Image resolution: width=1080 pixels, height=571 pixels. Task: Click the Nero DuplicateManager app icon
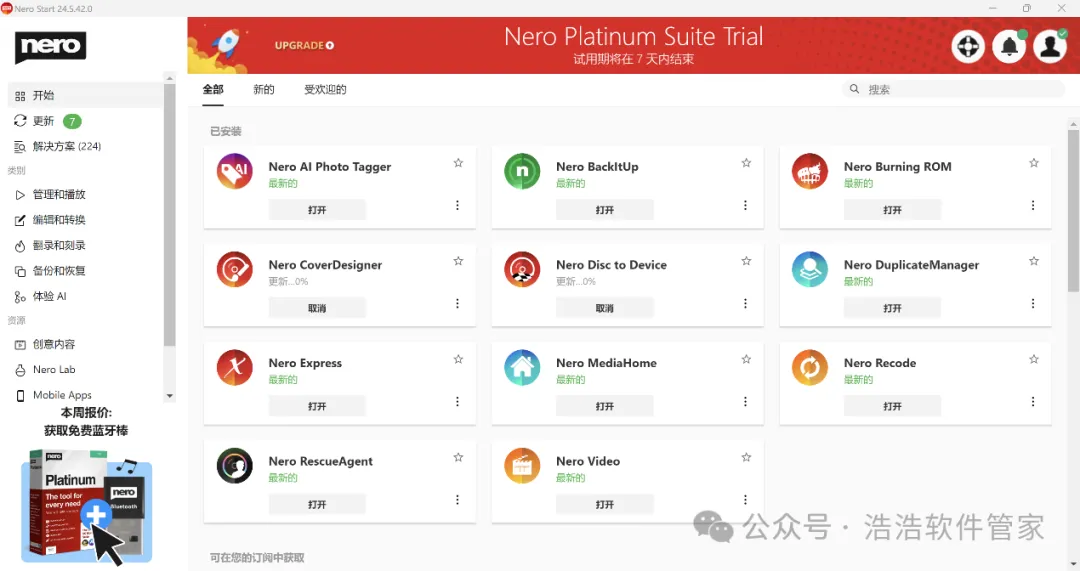[x=810, y=269]
